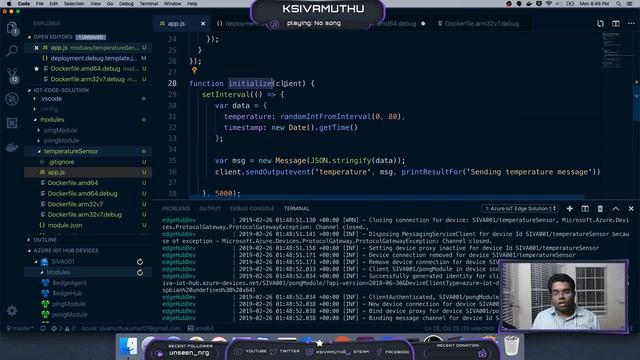Screen dimensions: 640x360
Task: Open editor More Actions ellipsis
Action: (x=631, y=24)
